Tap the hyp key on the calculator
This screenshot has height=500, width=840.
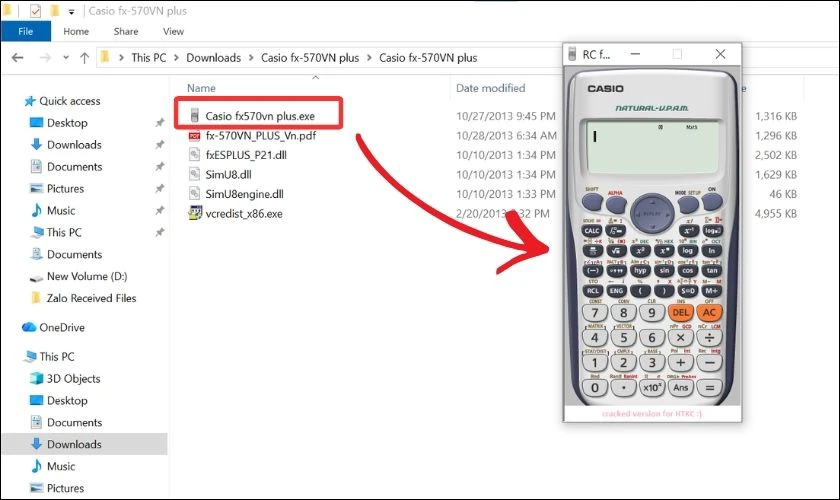point(640,271)
